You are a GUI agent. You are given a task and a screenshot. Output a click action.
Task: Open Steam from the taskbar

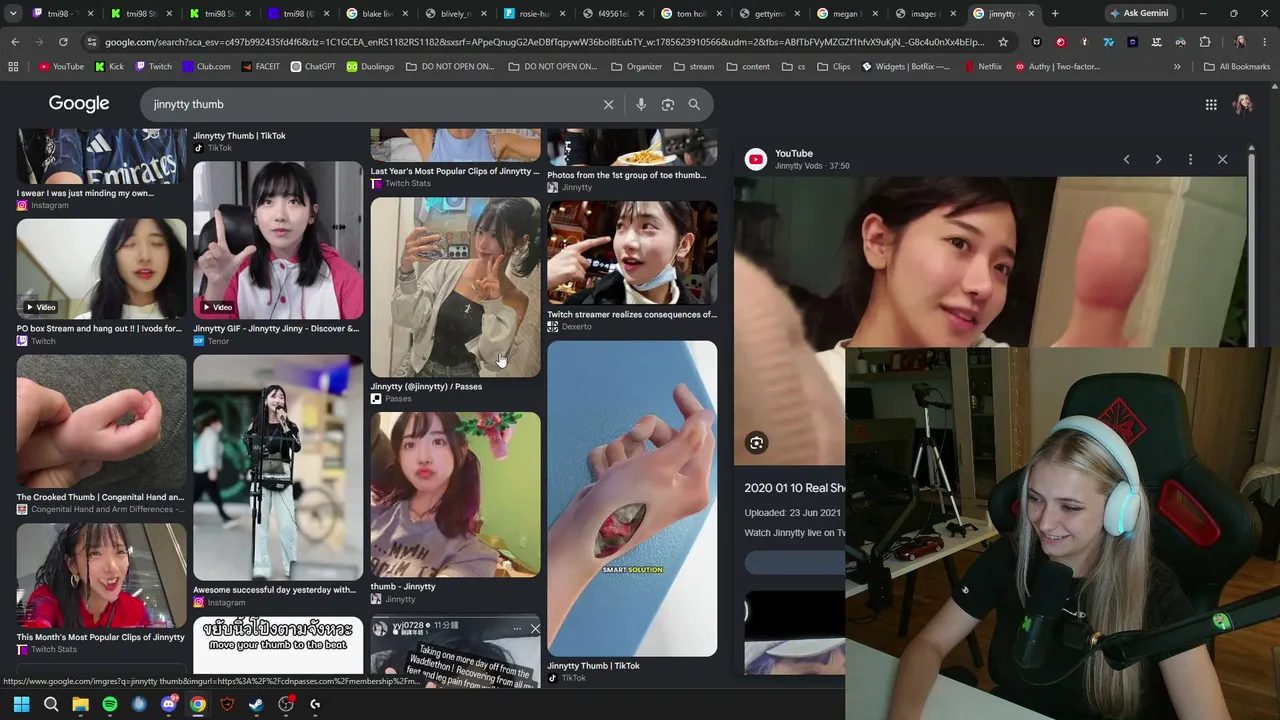[256, 704]
